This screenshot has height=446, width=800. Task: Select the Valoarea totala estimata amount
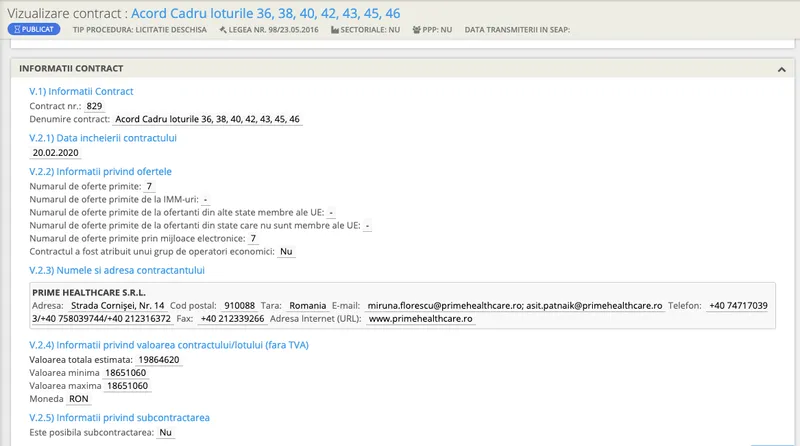[159, 359]
